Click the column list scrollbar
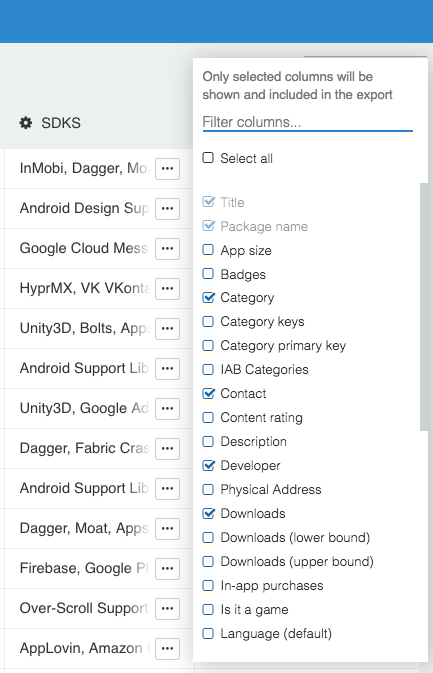Viewport: 433px width, 673px height. coord(424,307)
